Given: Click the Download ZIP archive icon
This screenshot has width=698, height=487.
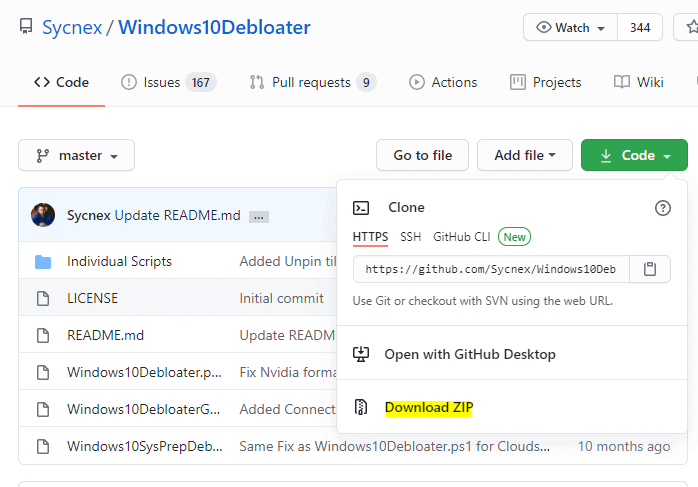Looking at the screenshot, I should click(x=362, y=408).
